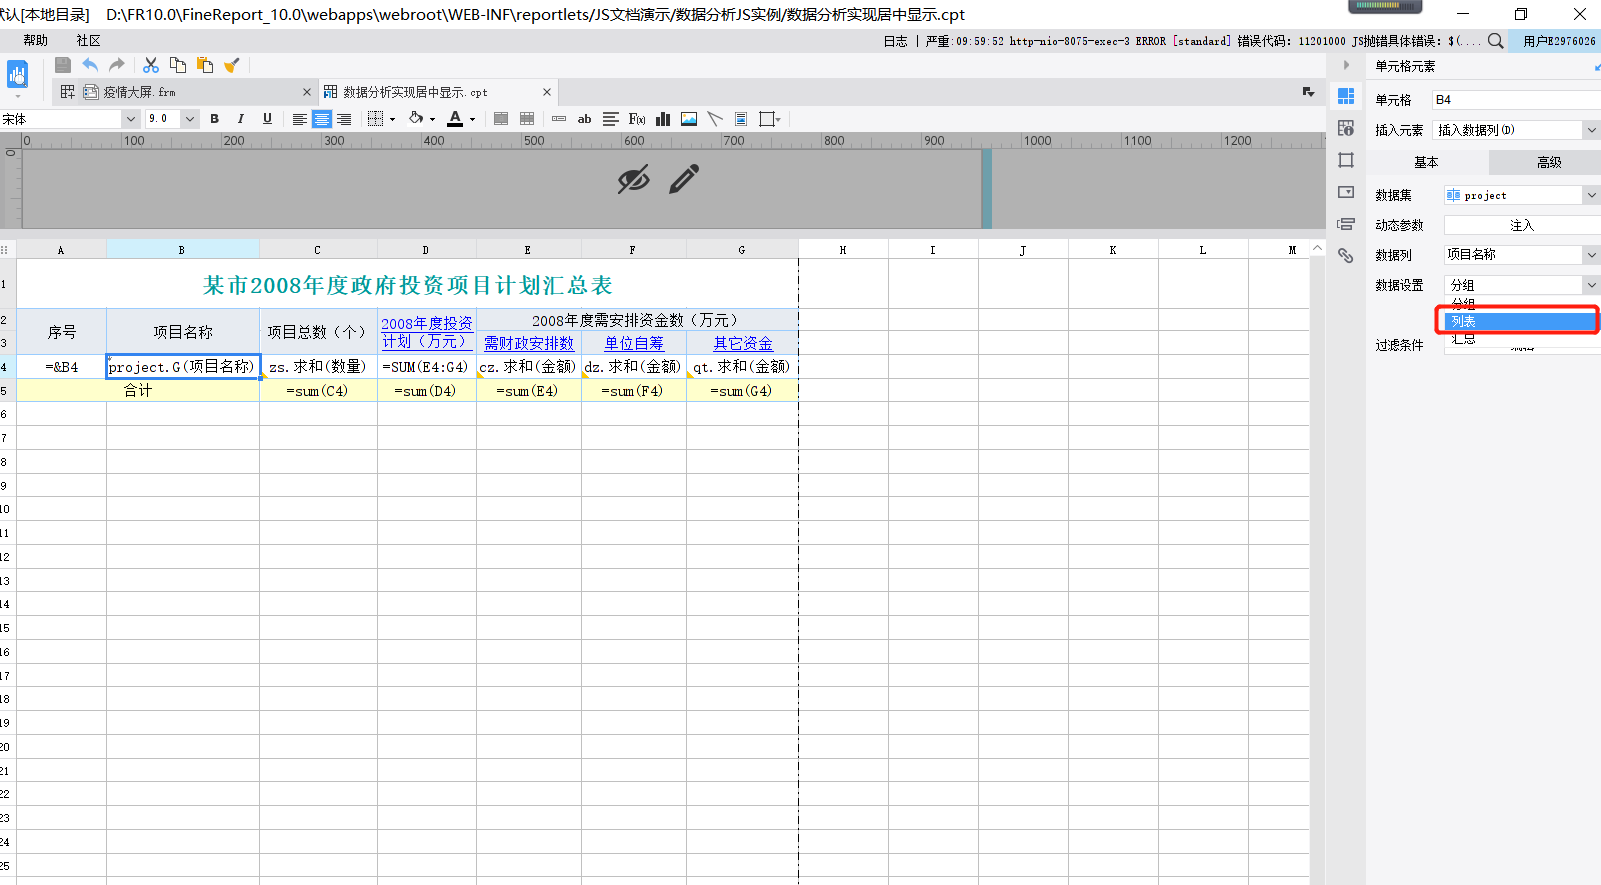Open the cell attributes panel icon
1601x885 pixels.
click(1346, 128)
